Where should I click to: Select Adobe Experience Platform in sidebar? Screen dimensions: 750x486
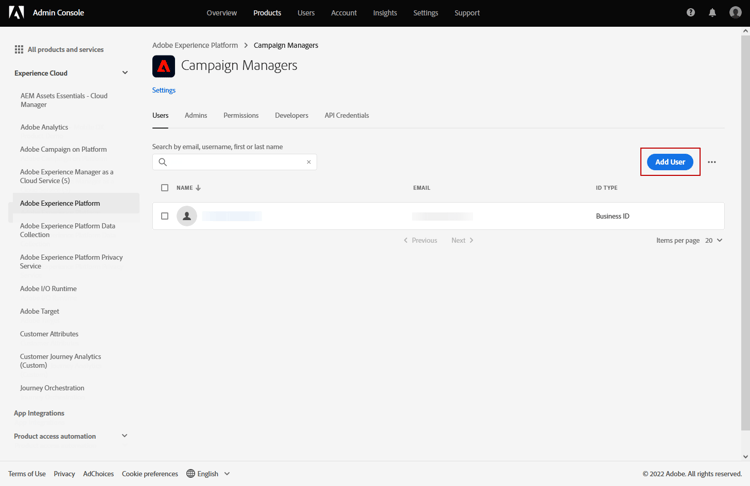(x=76, y=203)
